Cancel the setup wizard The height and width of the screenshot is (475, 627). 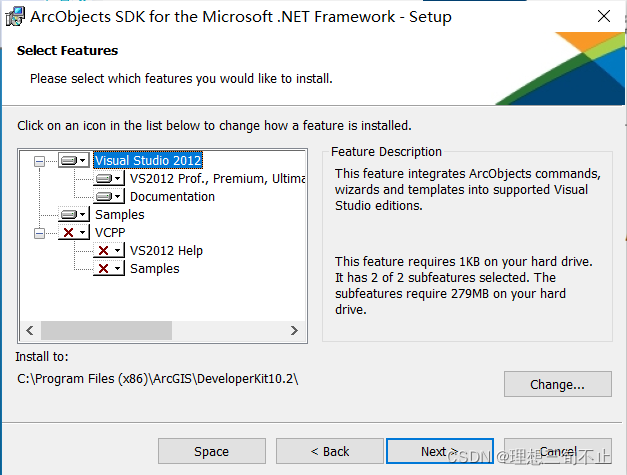[558, 451]
